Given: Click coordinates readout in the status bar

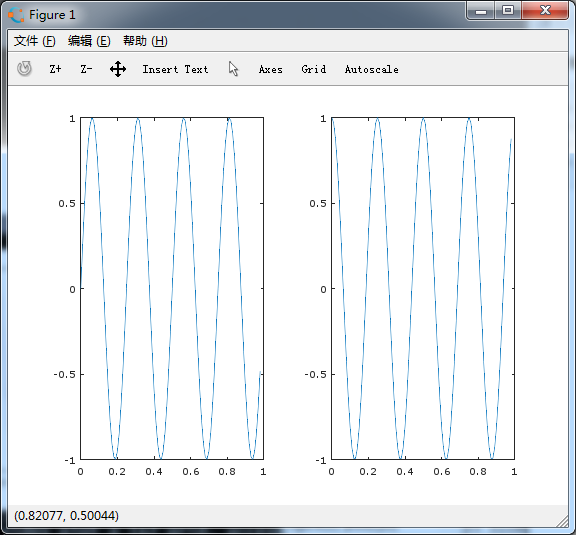Looking at the screenshot, I should click(x=66, y=516).
